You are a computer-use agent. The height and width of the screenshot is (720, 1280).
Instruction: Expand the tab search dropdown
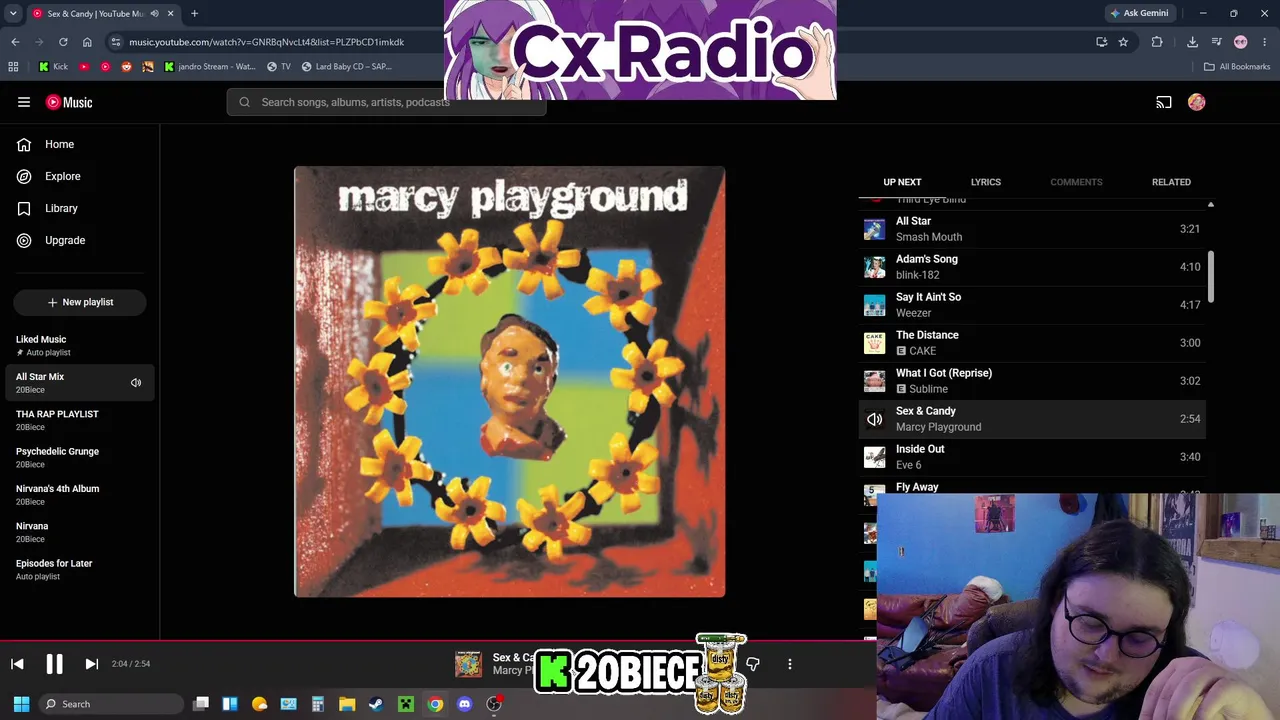coord(13,13)
